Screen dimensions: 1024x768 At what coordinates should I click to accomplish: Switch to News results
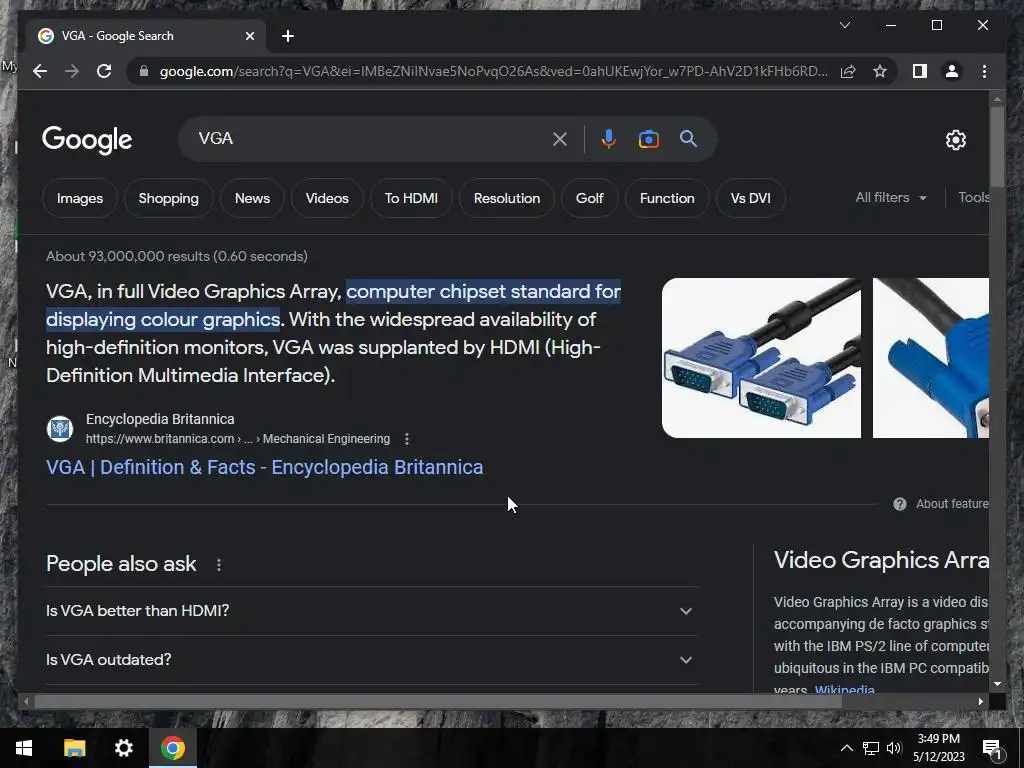[252, 198]
